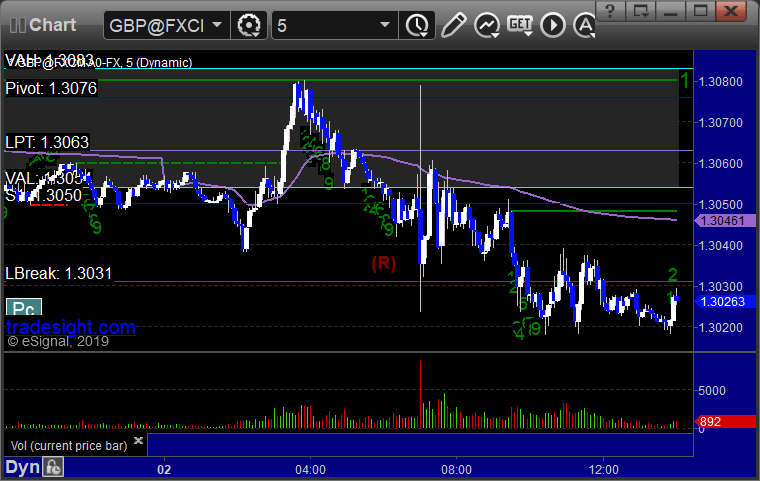Click the © eSignal, 2019 text
The height and width of the screenshot is (481, 760).
(58, 341)
